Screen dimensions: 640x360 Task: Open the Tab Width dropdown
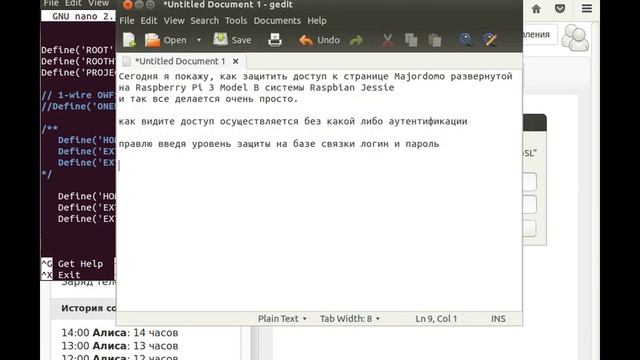pyautogui.click(x=350, y=319)
